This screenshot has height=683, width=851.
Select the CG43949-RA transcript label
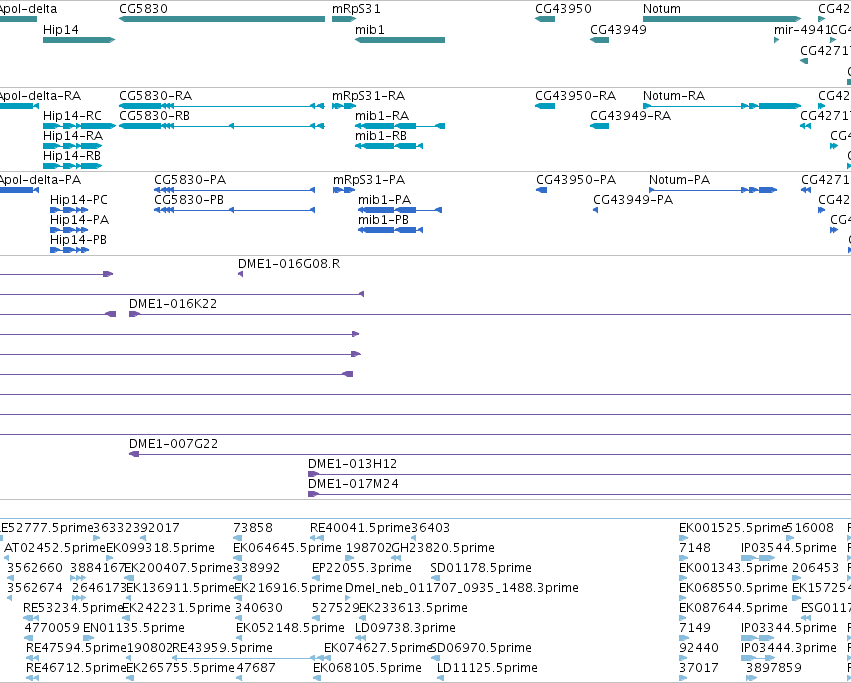coord(631,116)
